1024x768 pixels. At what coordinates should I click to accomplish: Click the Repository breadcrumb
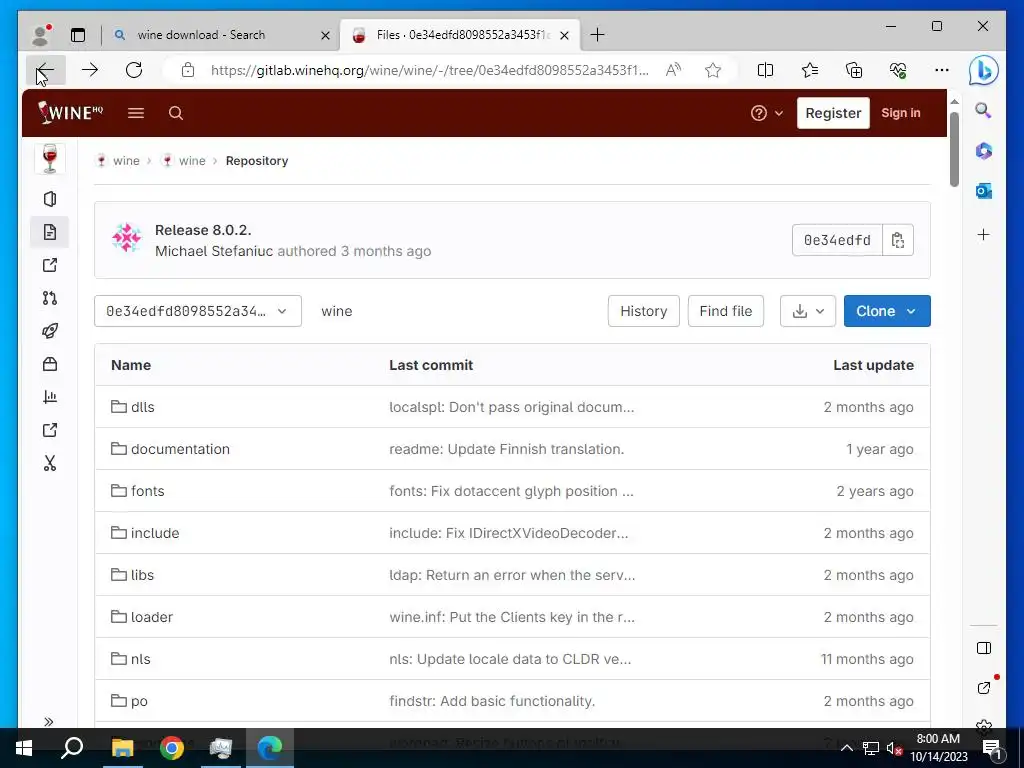pos(257,161)
